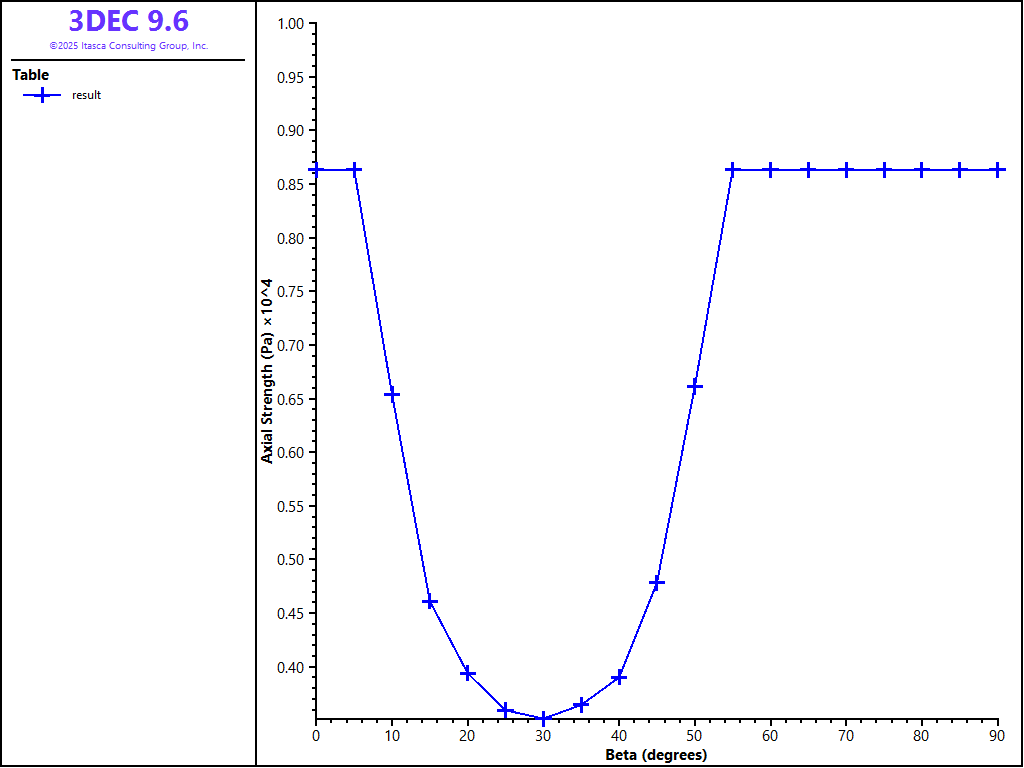Click the data marker at Beta 15
The width and height of the screenshot is (1024, 768).
[x=430, y=602]
